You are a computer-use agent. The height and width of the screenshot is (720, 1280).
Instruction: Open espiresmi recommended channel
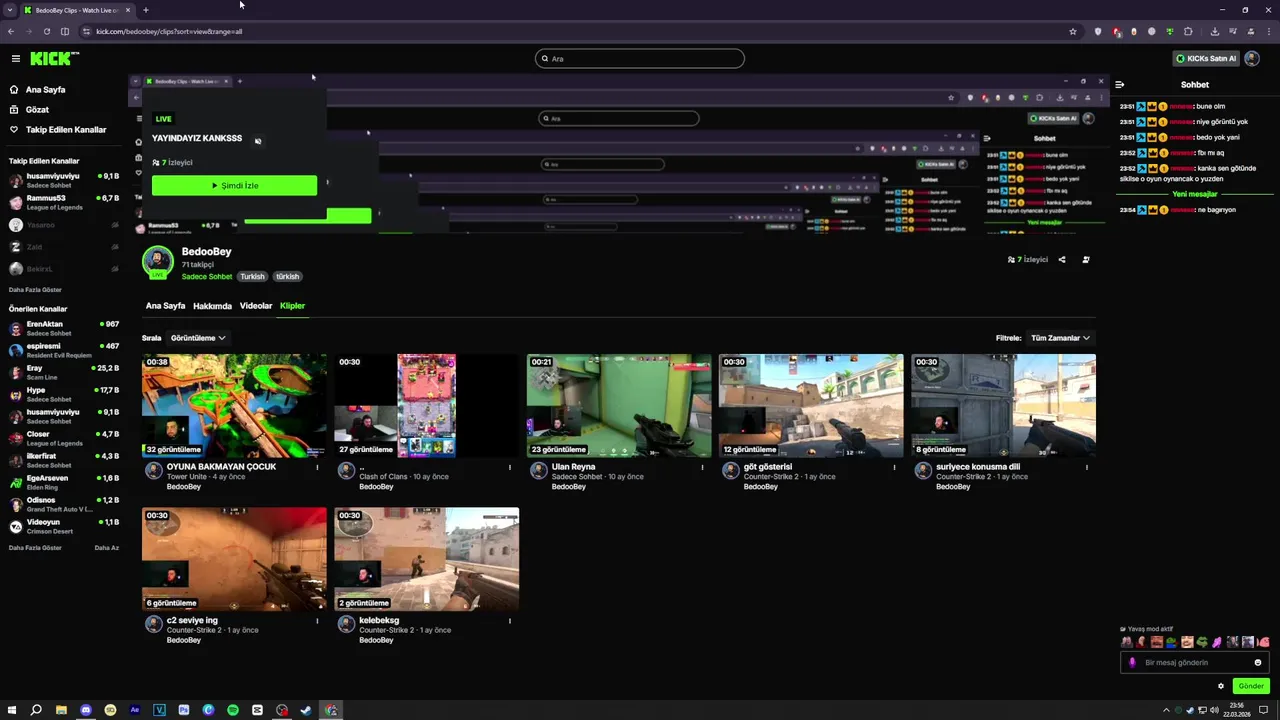click(64, 350)
